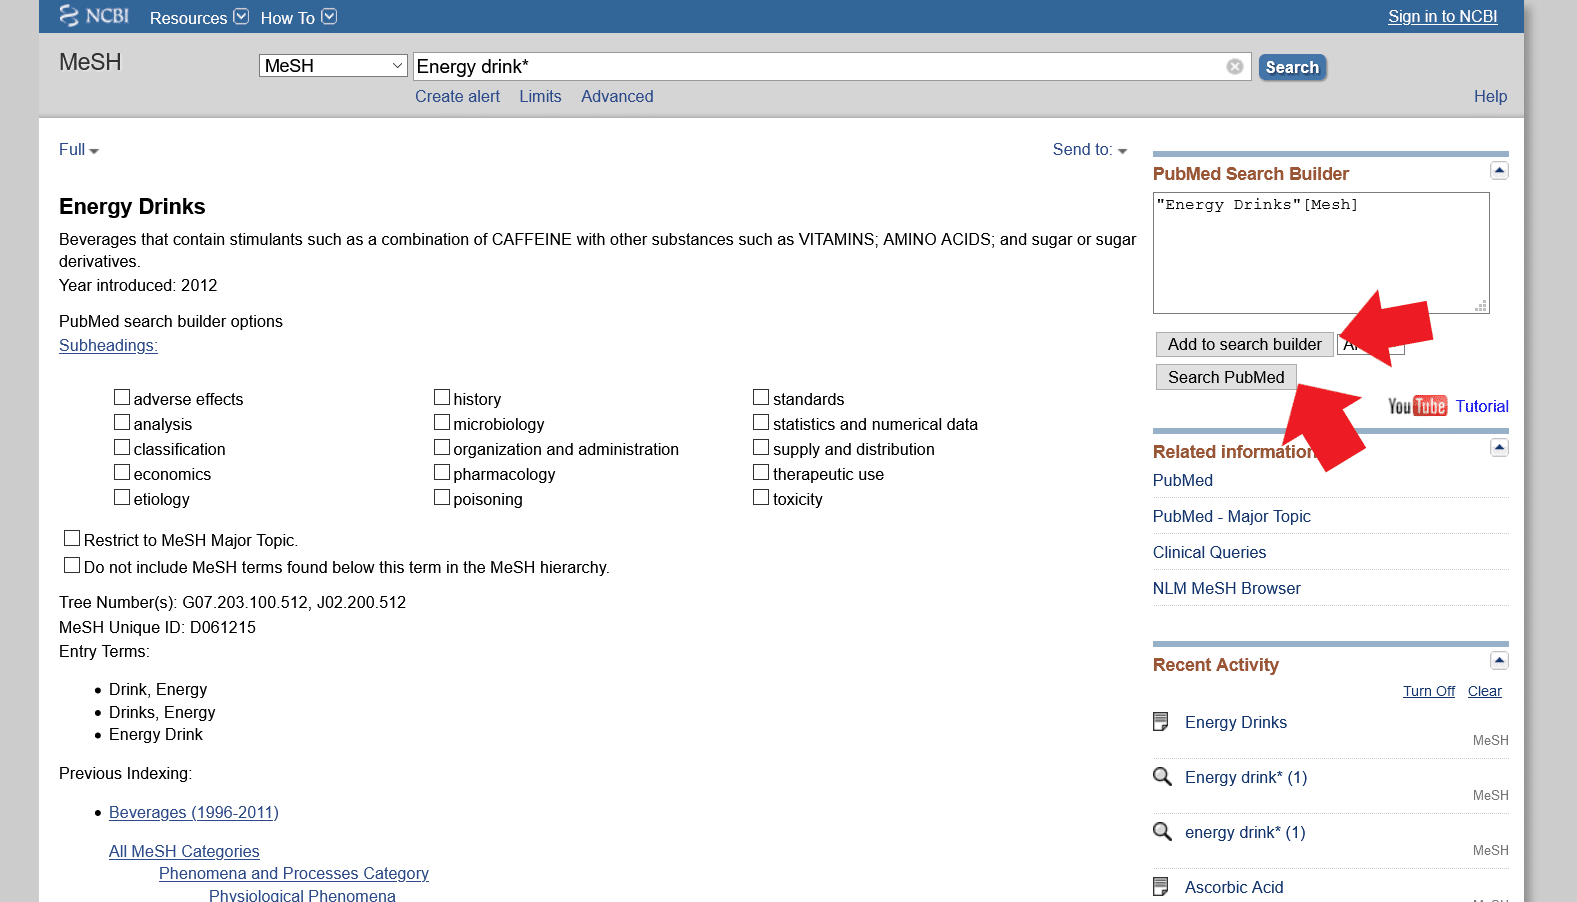The height and width of the screenshot is (902, 1577).
Task: Open Energy drink* (1) recent search
Action: 1246,777
